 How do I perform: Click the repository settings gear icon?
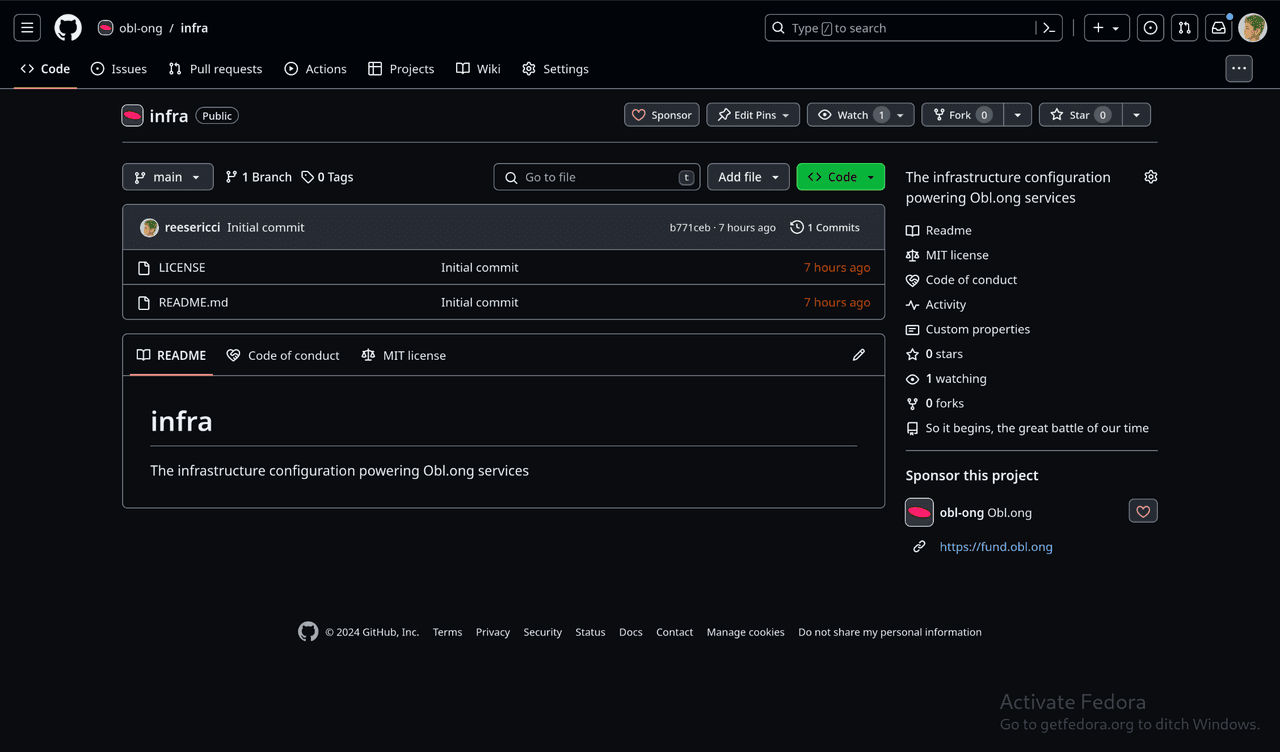[1151, 177]
